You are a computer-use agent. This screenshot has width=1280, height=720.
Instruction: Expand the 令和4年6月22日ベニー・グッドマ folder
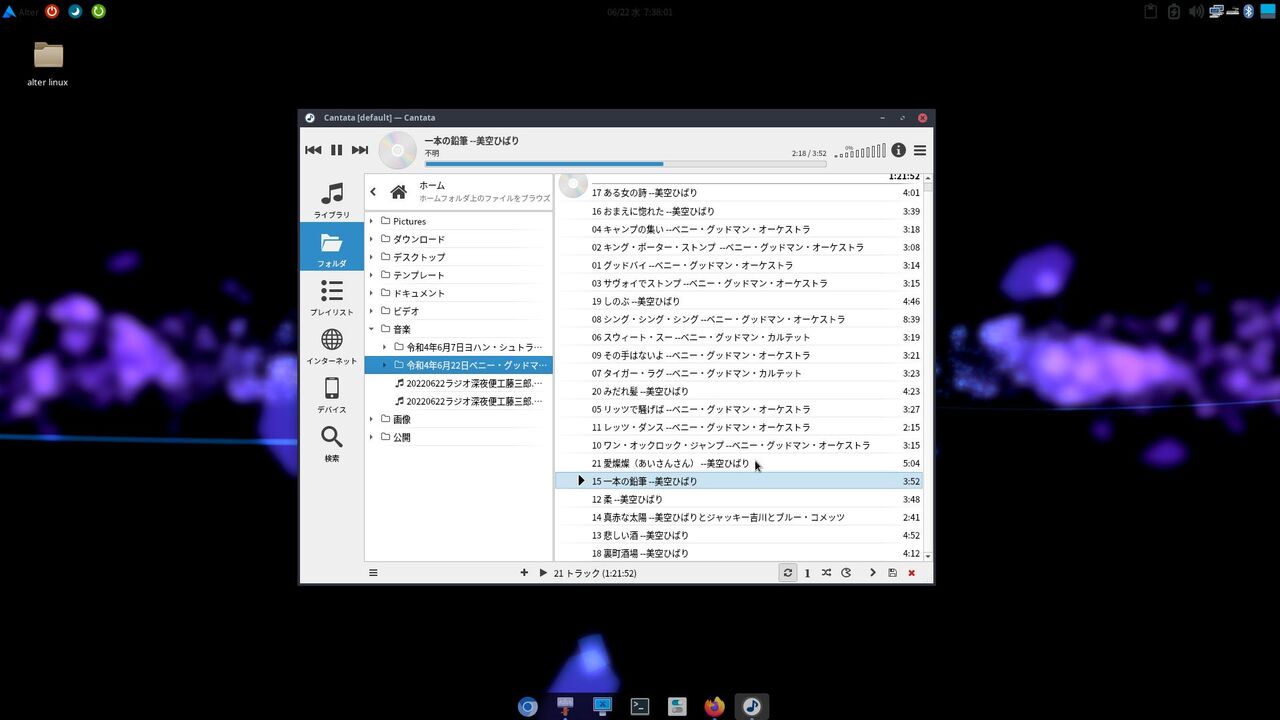click(x=384, y=365)
